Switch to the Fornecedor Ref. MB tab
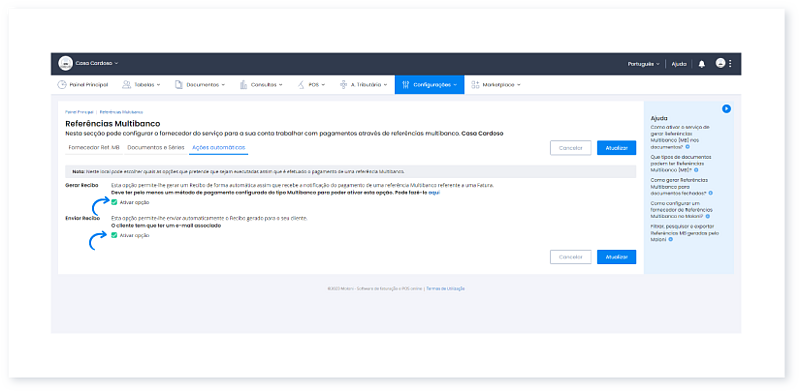800x392 pixels. (93, 148)
